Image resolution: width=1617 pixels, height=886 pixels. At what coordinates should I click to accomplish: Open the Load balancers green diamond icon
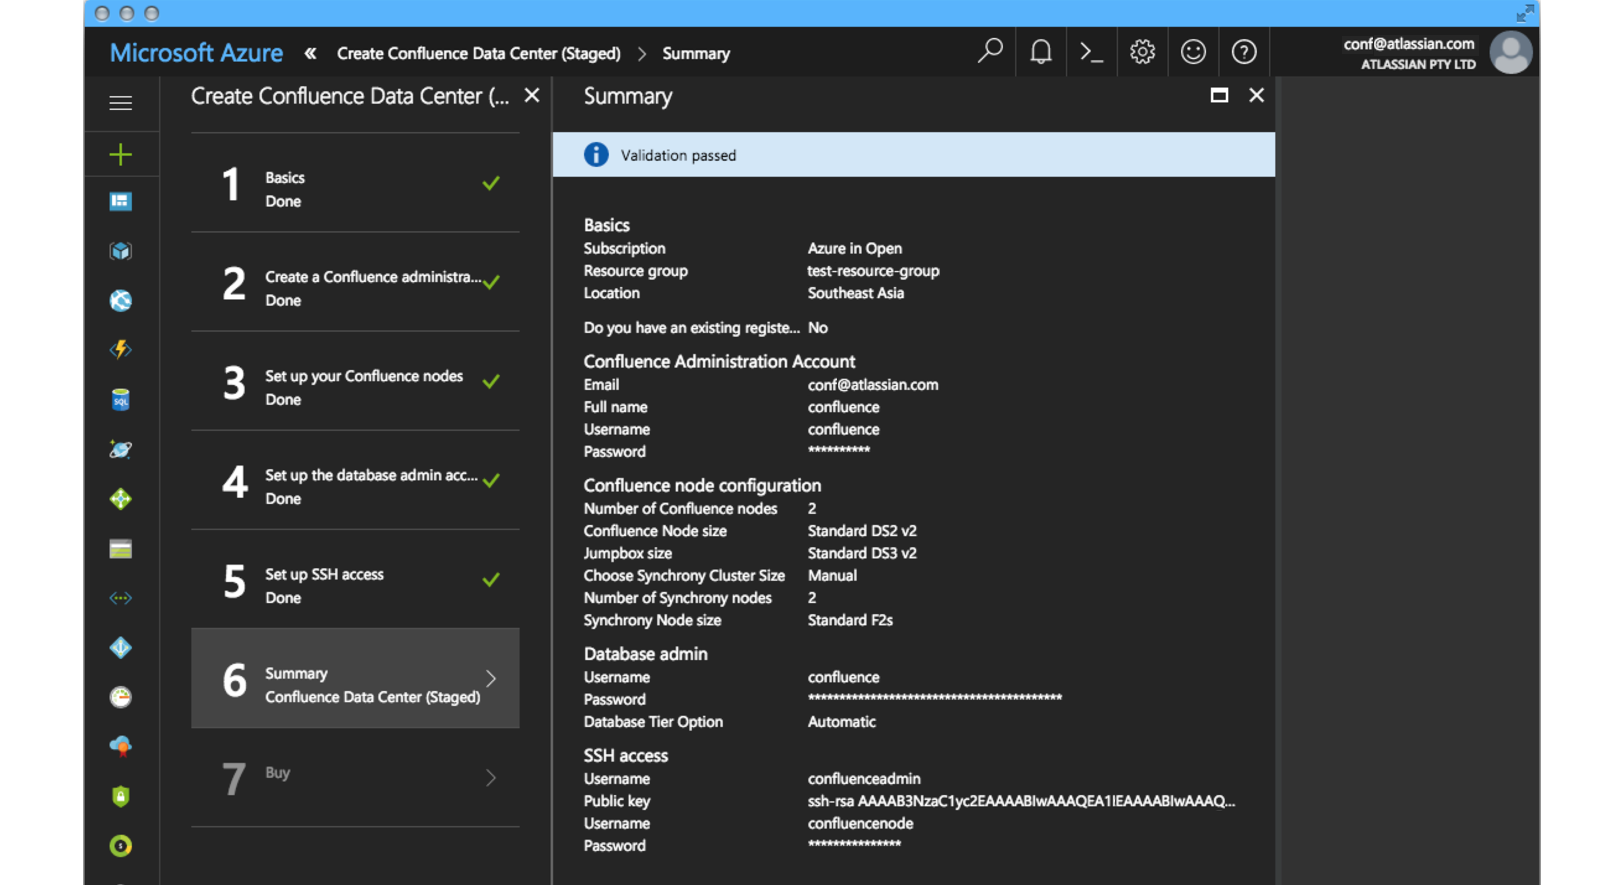coord(120,499)
